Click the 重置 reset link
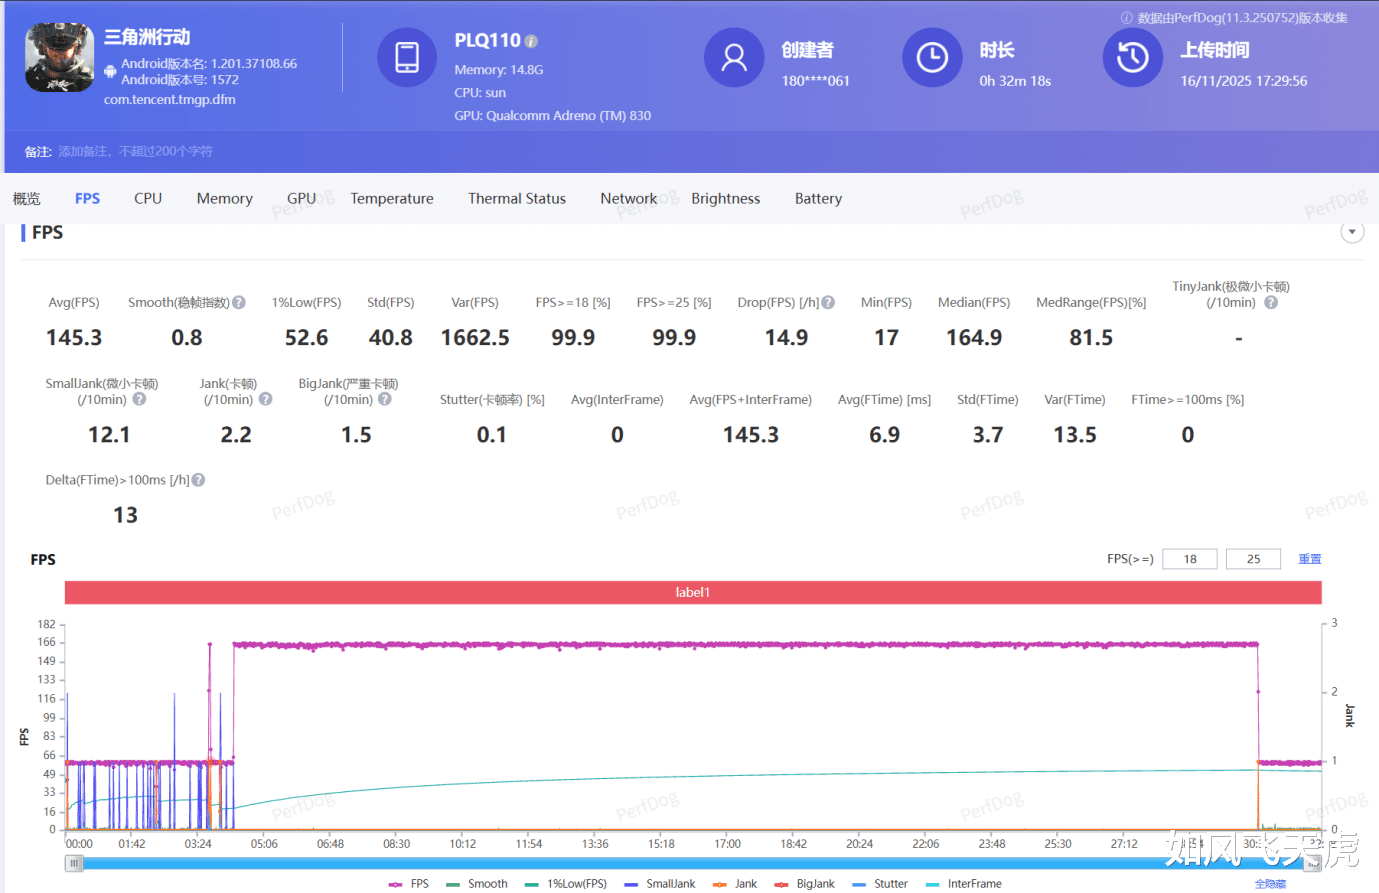The width and height of the screenshot is (1379, 893). click(x=1310, y=560)
